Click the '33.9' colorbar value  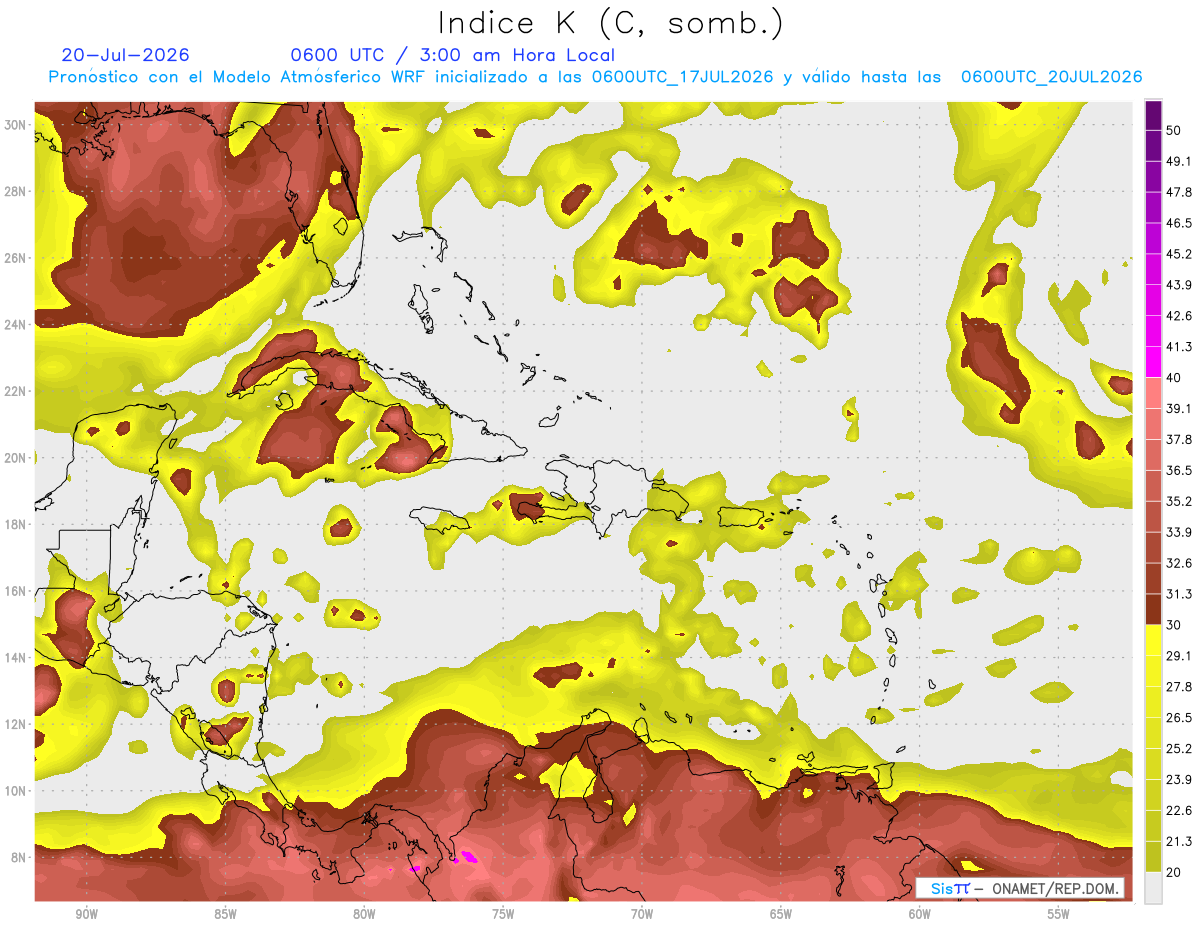tap(1179, 532)
